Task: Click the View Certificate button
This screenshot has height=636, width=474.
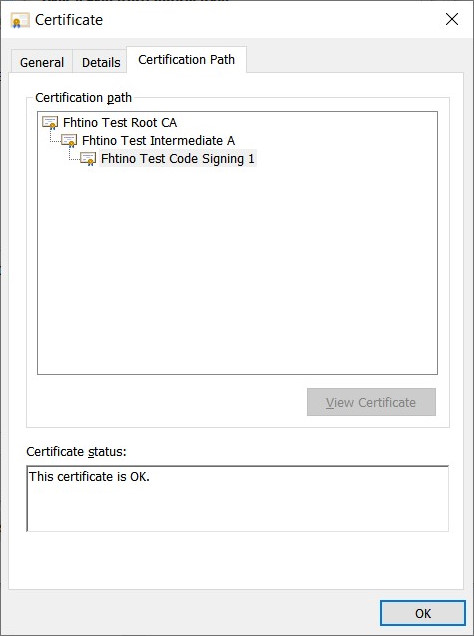Action: click(x=371, y=402)
